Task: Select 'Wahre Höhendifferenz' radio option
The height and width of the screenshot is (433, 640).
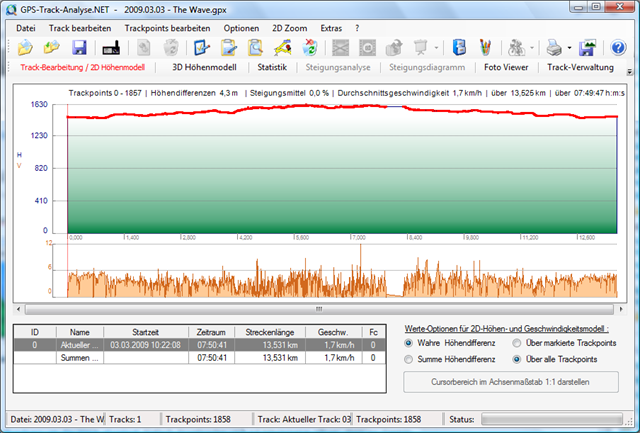Action: click(409, 343)
